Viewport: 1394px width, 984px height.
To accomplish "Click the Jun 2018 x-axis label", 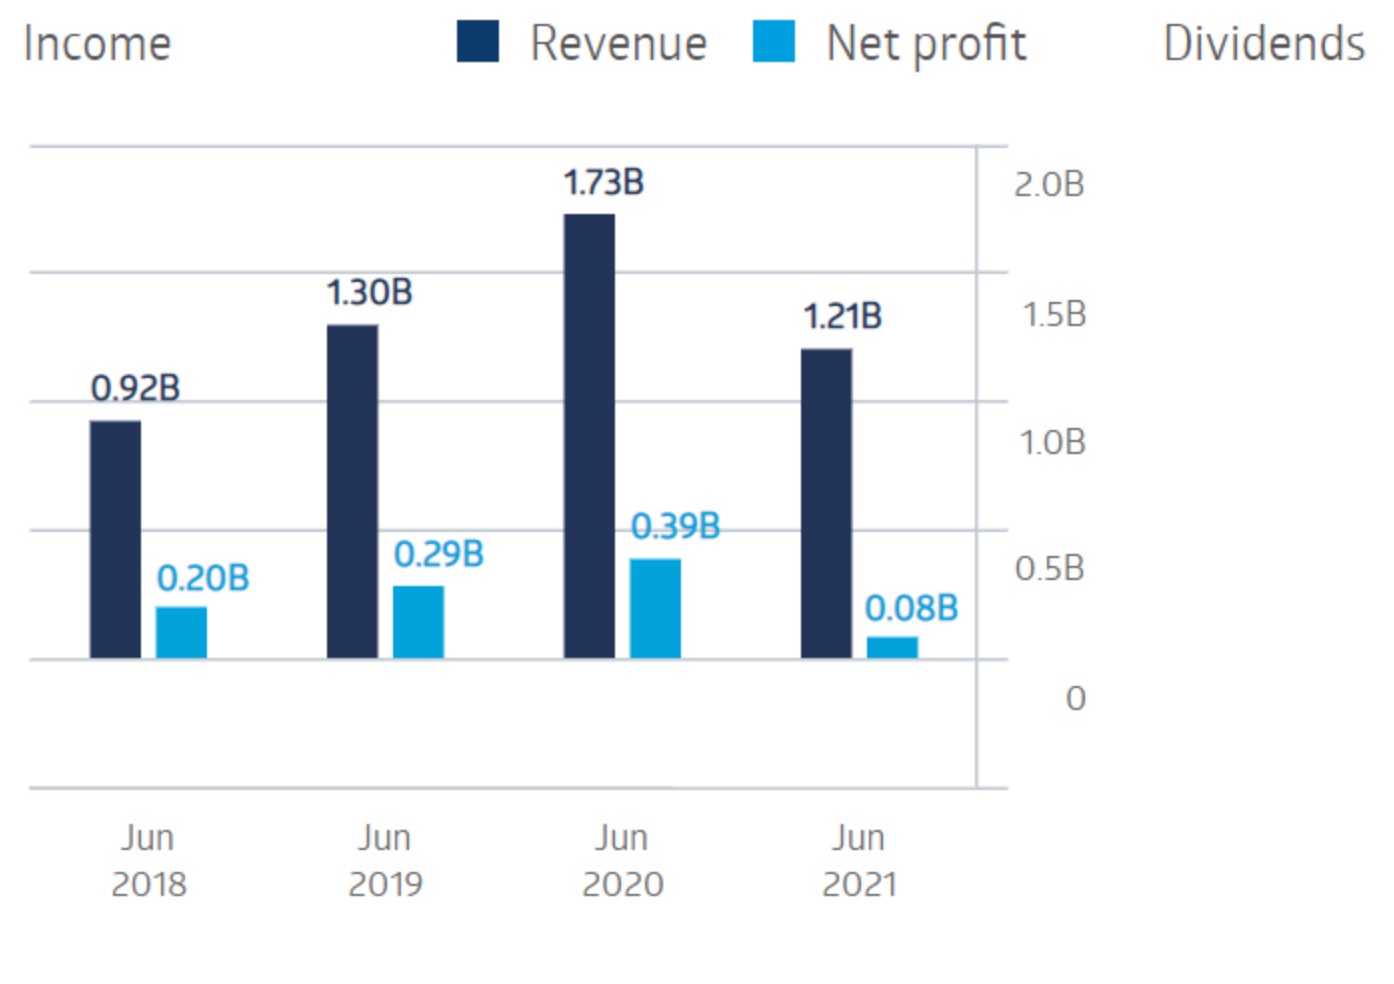I will pyautogui.click(x=148, y=860).
